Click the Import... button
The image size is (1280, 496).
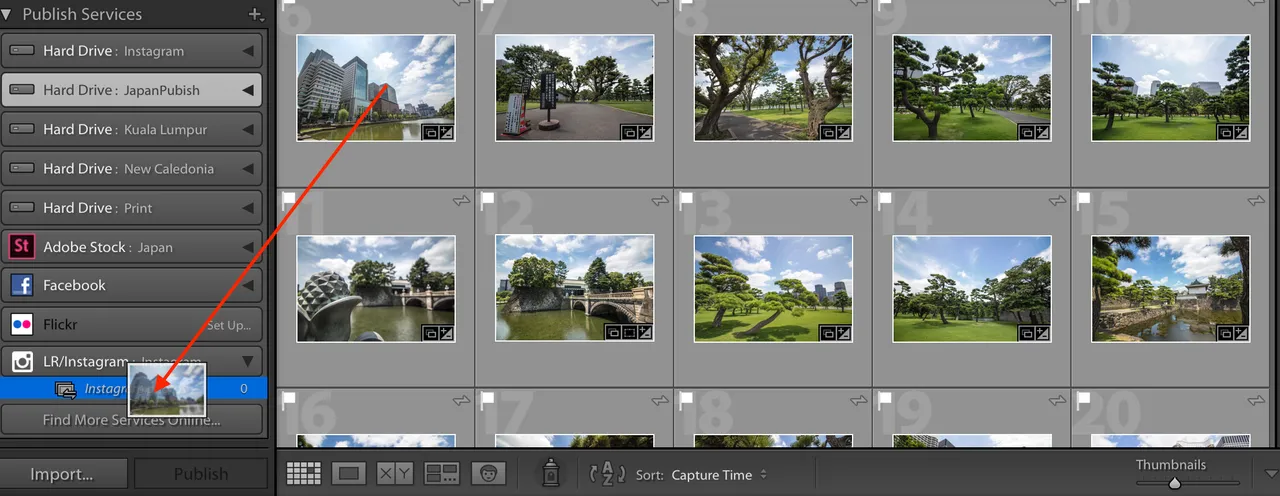[x=64, y=474]
